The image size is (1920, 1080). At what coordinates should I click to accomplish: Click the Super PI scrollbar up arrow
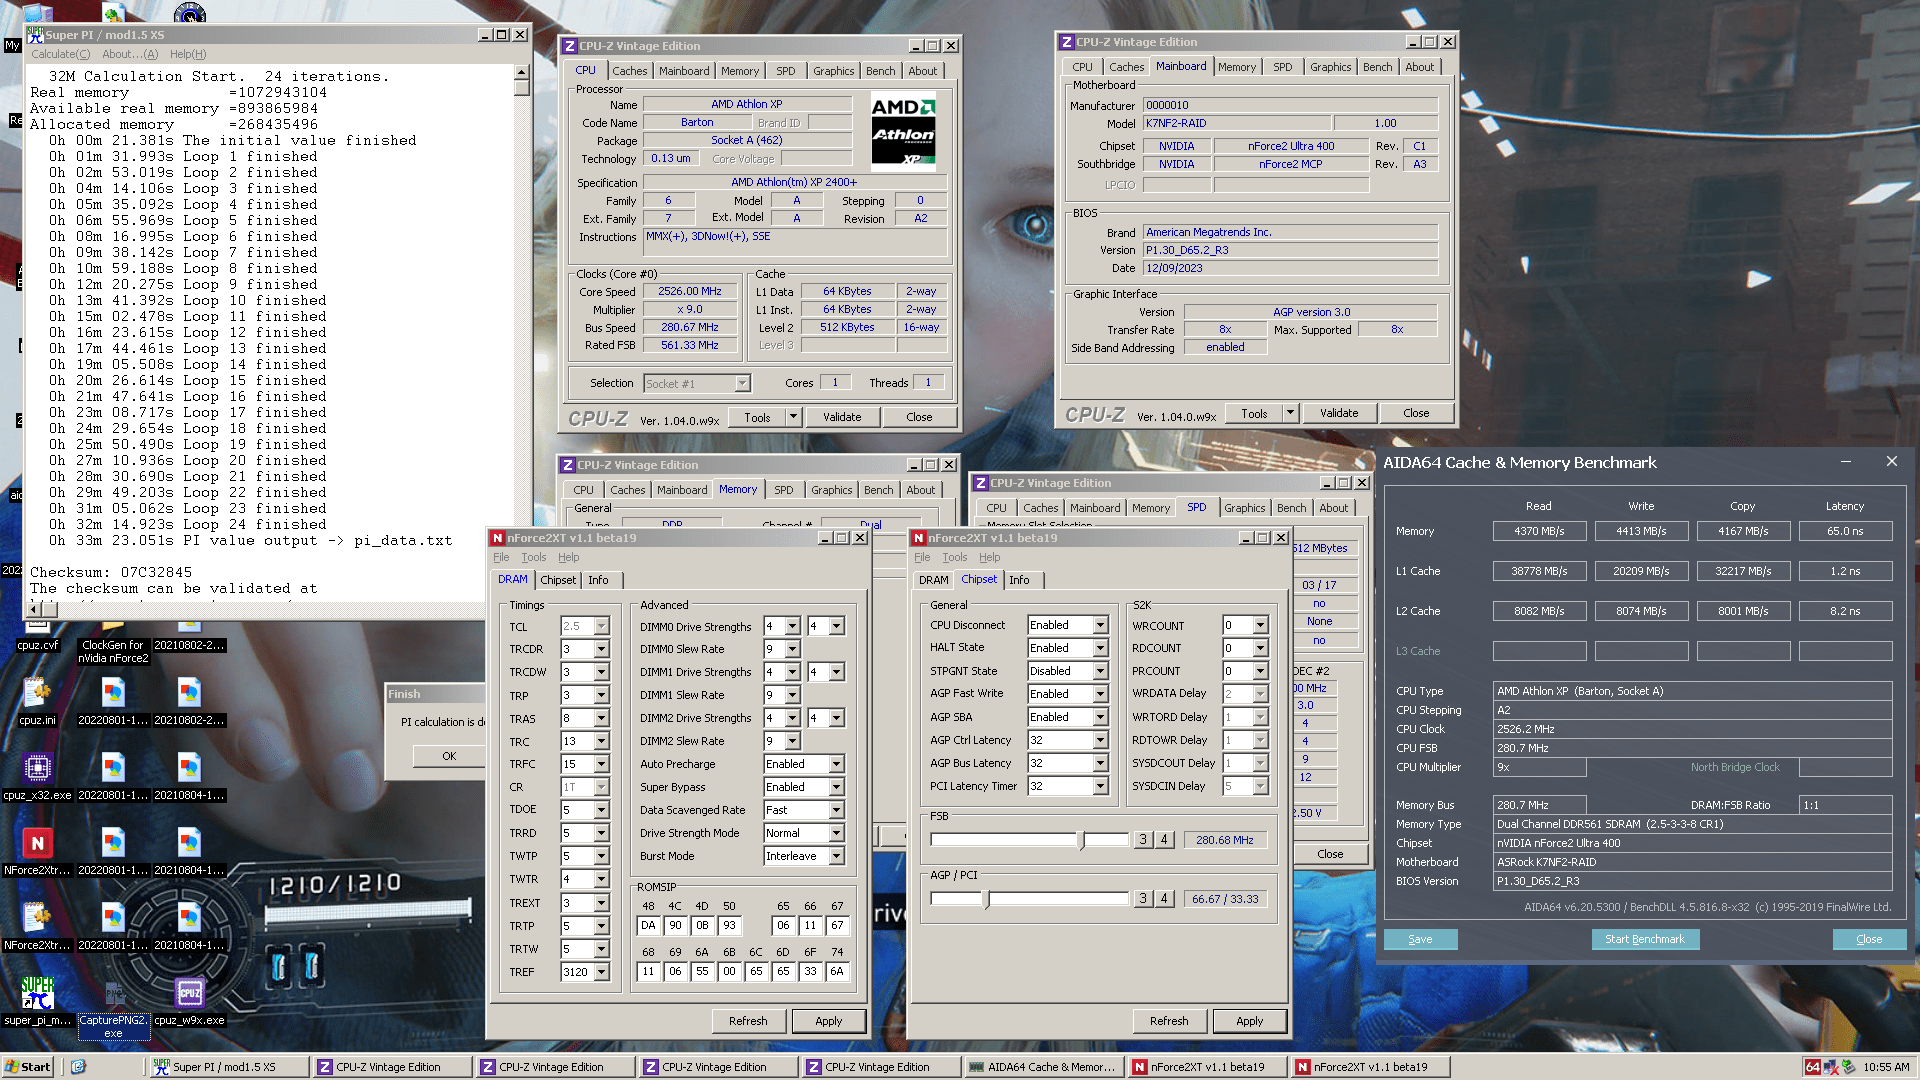[x=521, y=72]
